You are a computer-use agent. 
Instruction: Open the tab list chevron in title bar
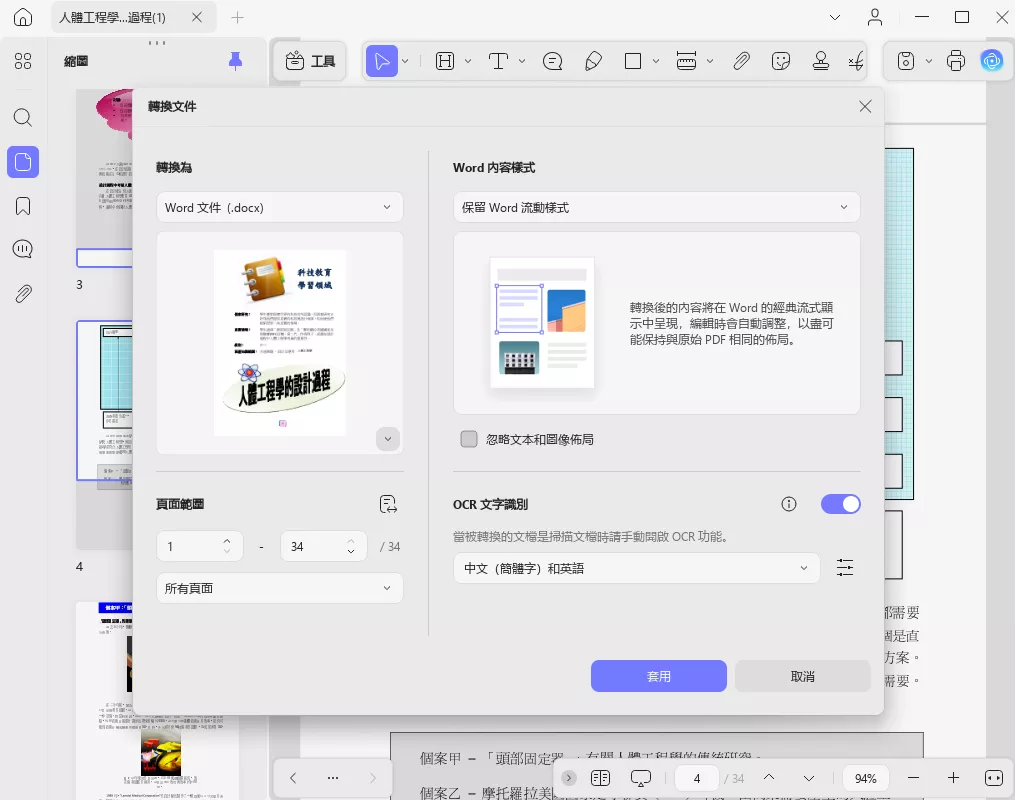tap(835, 17)
